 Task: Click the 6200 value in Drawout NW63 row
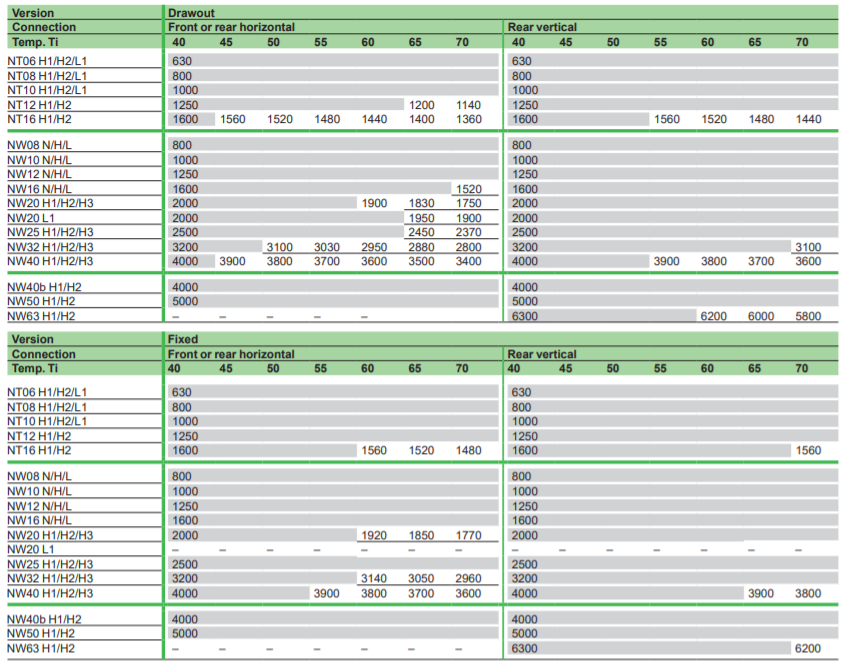point(714,316)
